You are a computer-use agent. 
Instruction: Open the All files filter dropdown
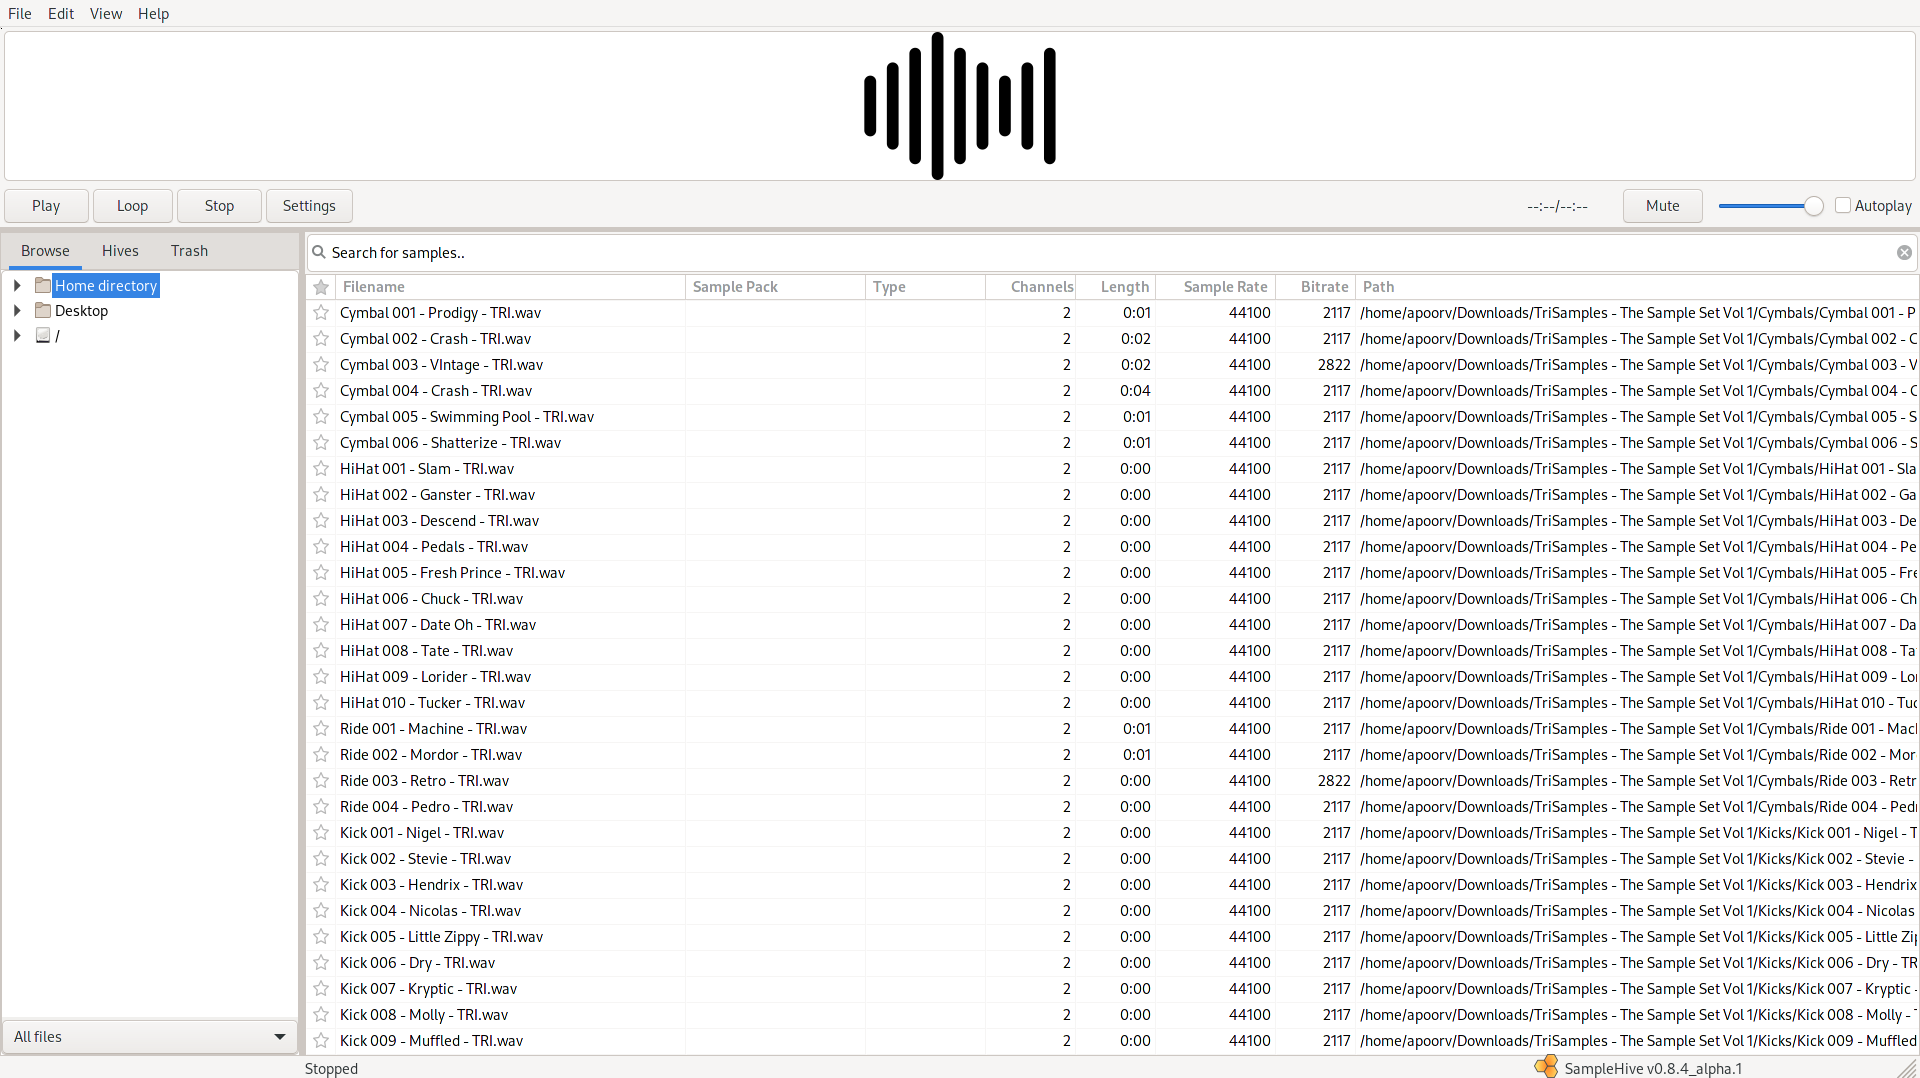point(148,1037)
